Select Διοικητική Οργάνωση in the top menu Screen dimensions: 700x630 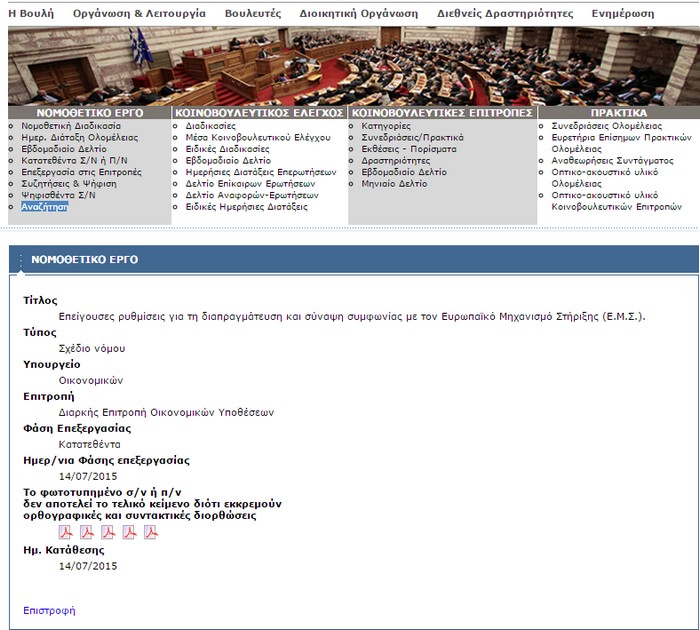pyautogui.click(x=359, y=14)
